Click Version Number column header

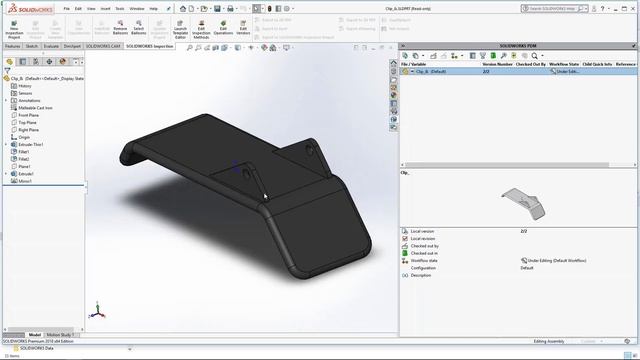tap(497, 64)
